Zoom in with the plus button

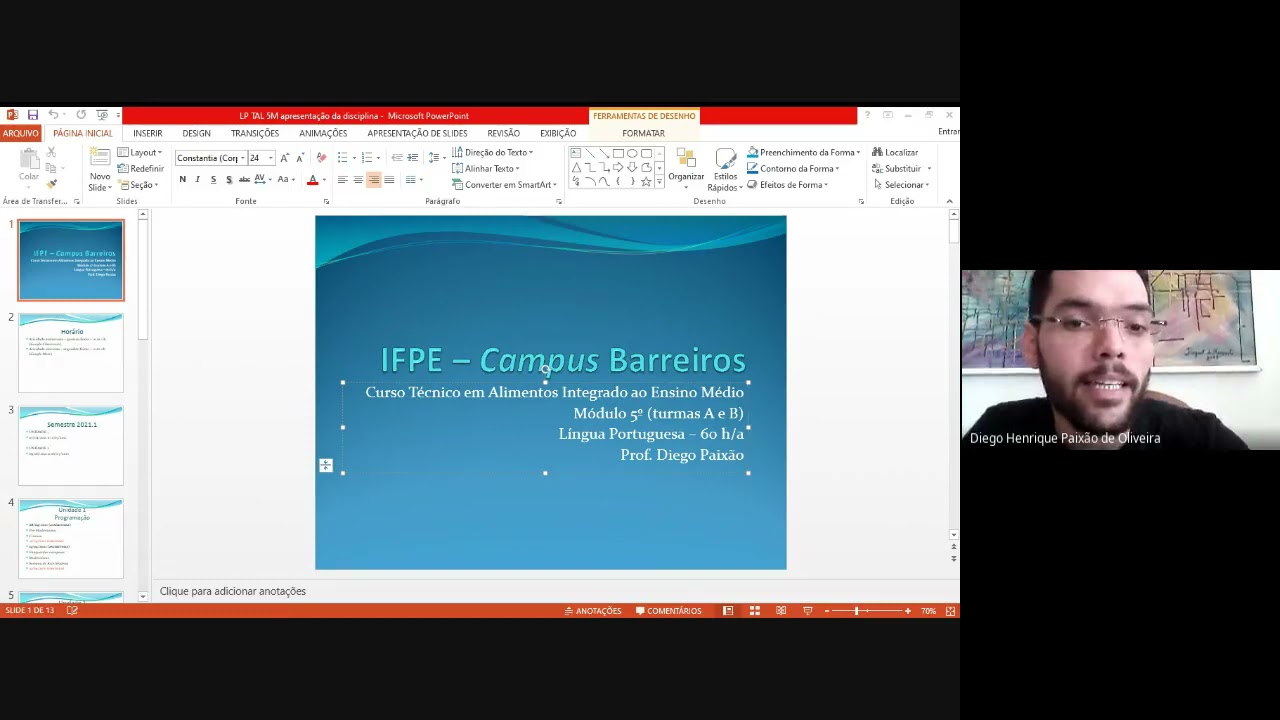tap(908, 611)
